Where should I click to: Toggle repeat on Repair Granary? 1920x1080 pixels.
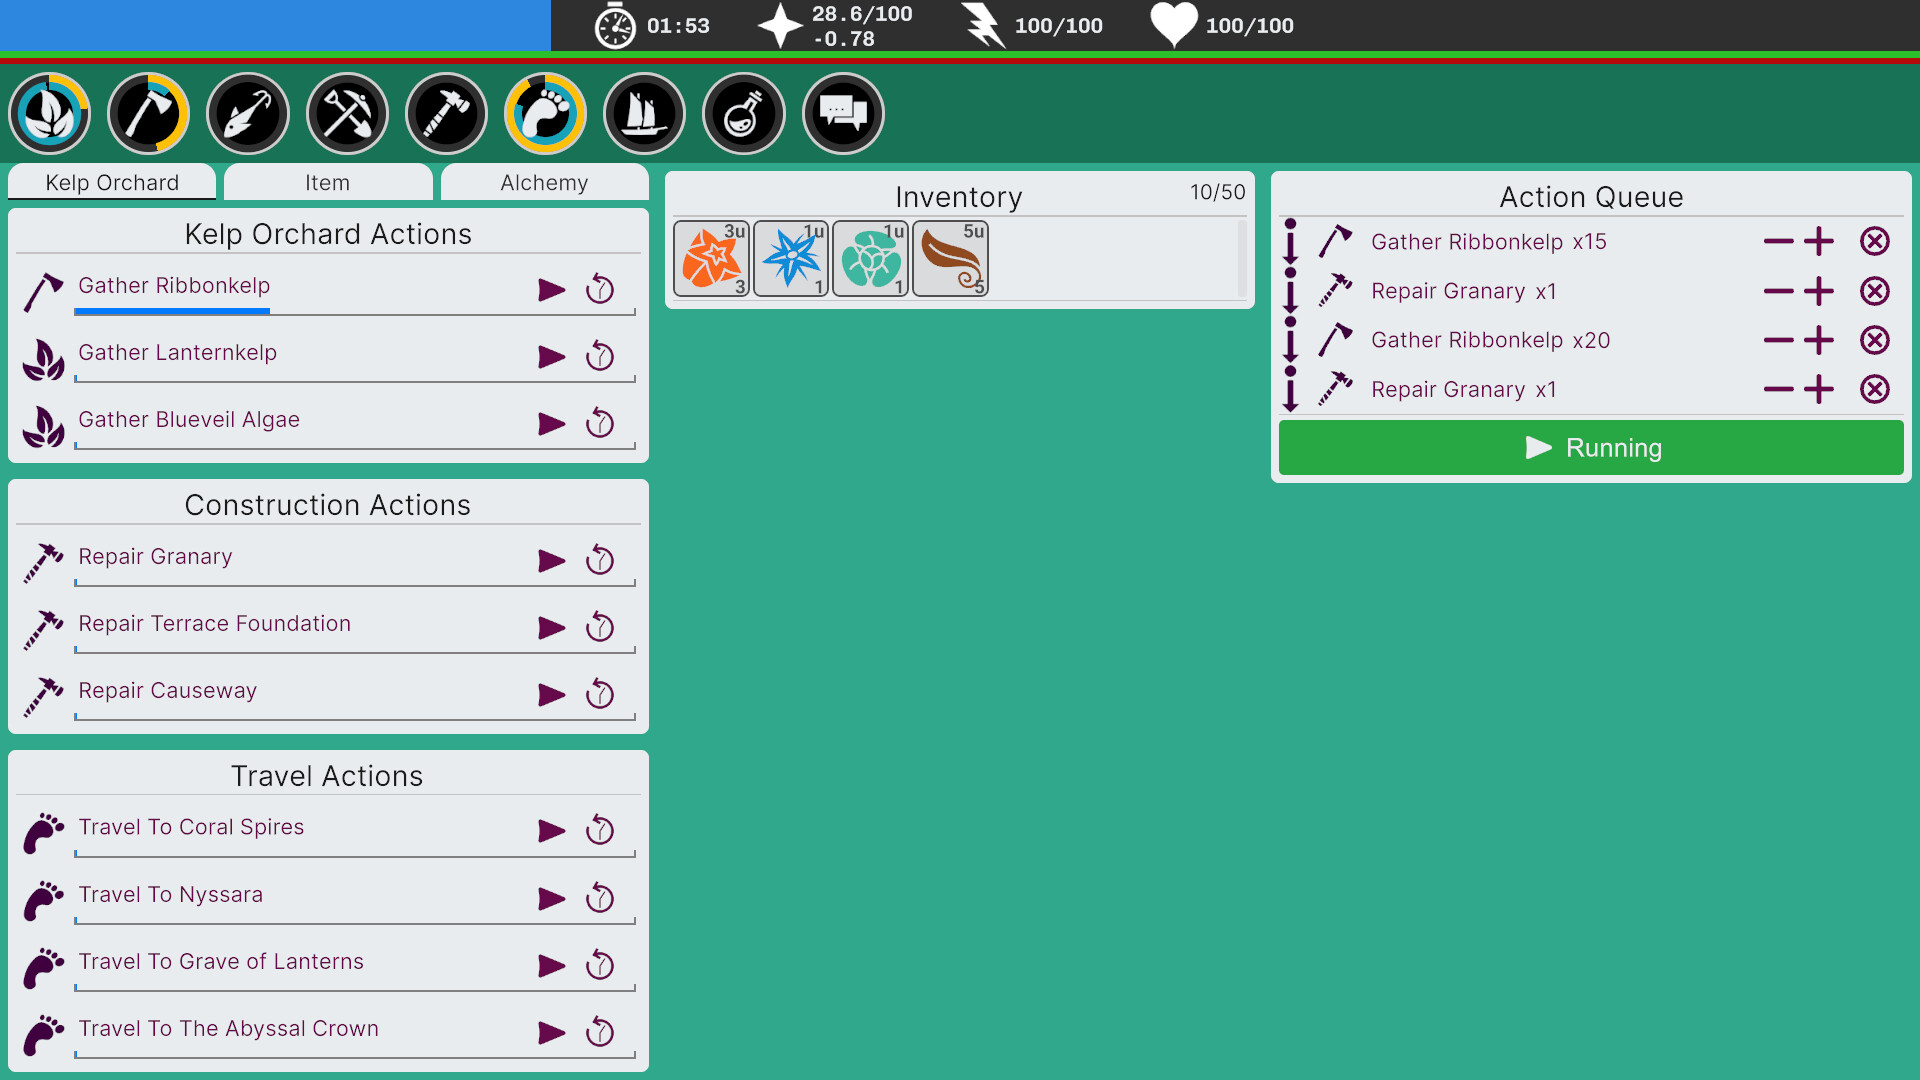600,560
